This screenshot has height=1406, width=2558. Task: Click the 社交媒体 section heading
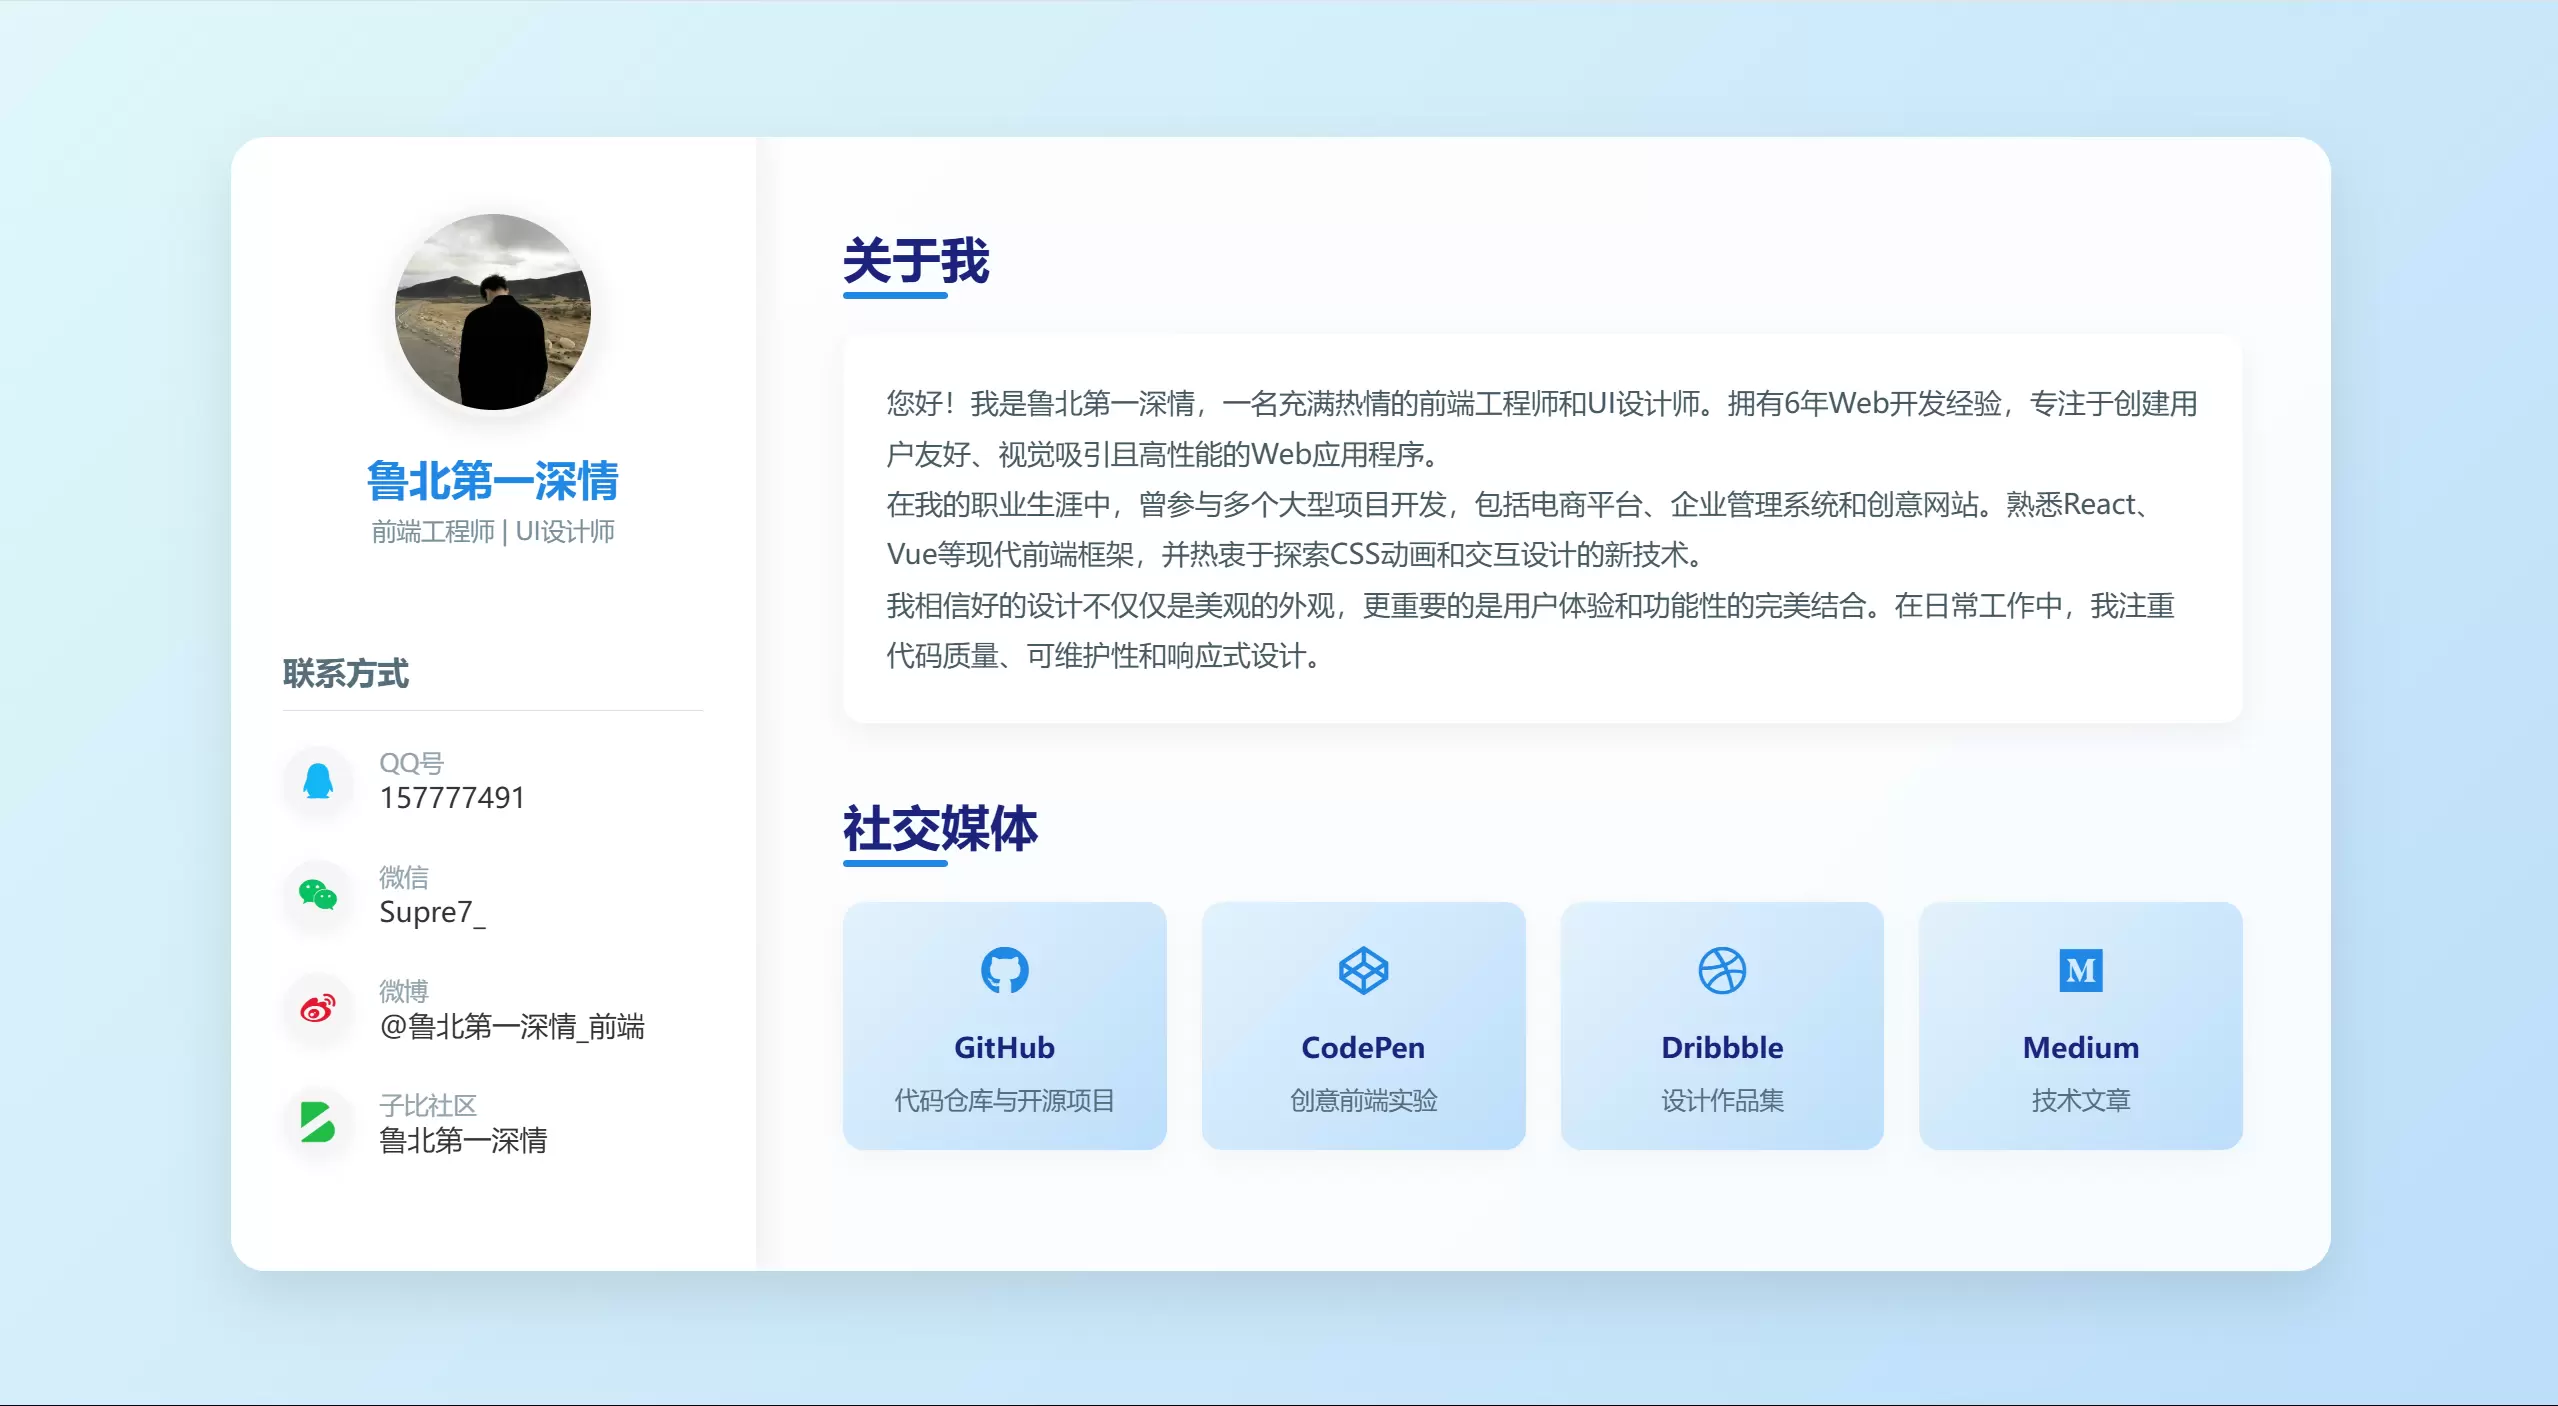tap(940, 829)
